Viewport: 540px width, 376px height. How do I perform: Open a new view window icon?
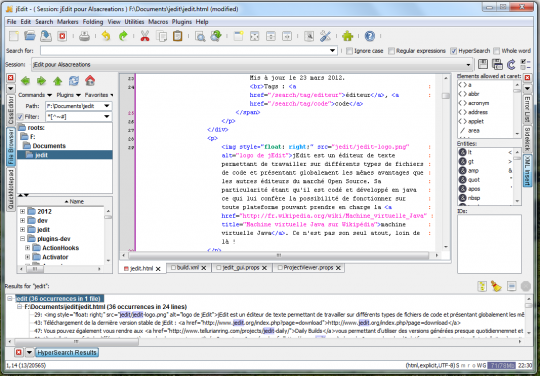pos(238,36)
